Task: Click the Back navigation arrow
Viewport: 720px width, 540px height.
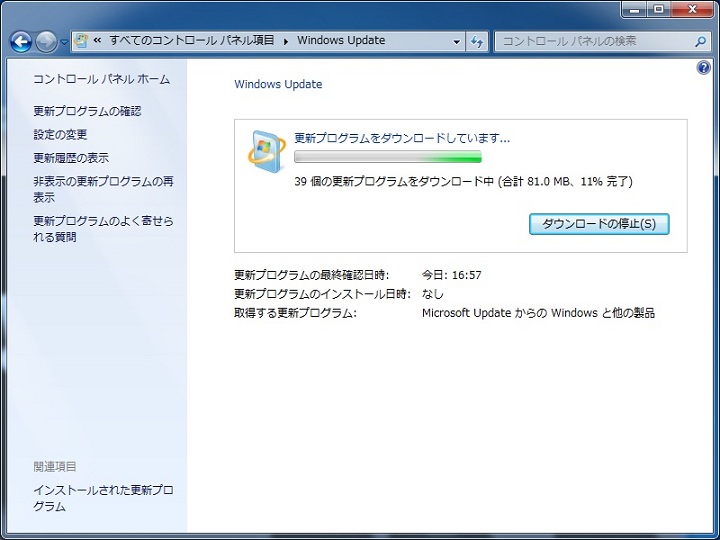Action: [x=21, y=42]
